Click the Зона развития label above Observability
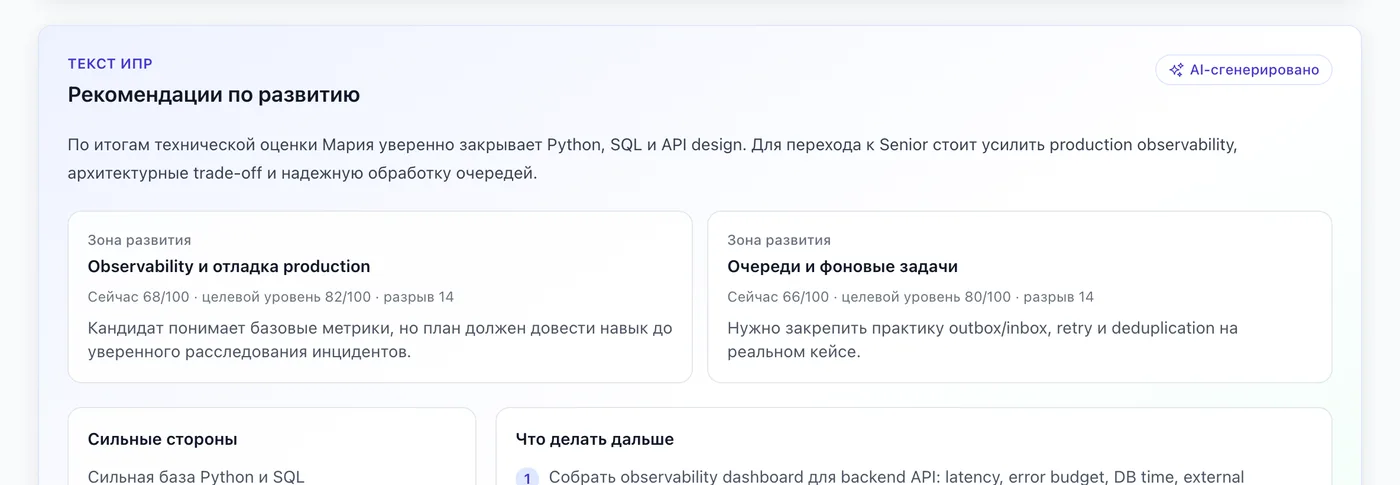The height and width of the screenshot is (485, 1400). pyautogui.click(x=139, y=240)
